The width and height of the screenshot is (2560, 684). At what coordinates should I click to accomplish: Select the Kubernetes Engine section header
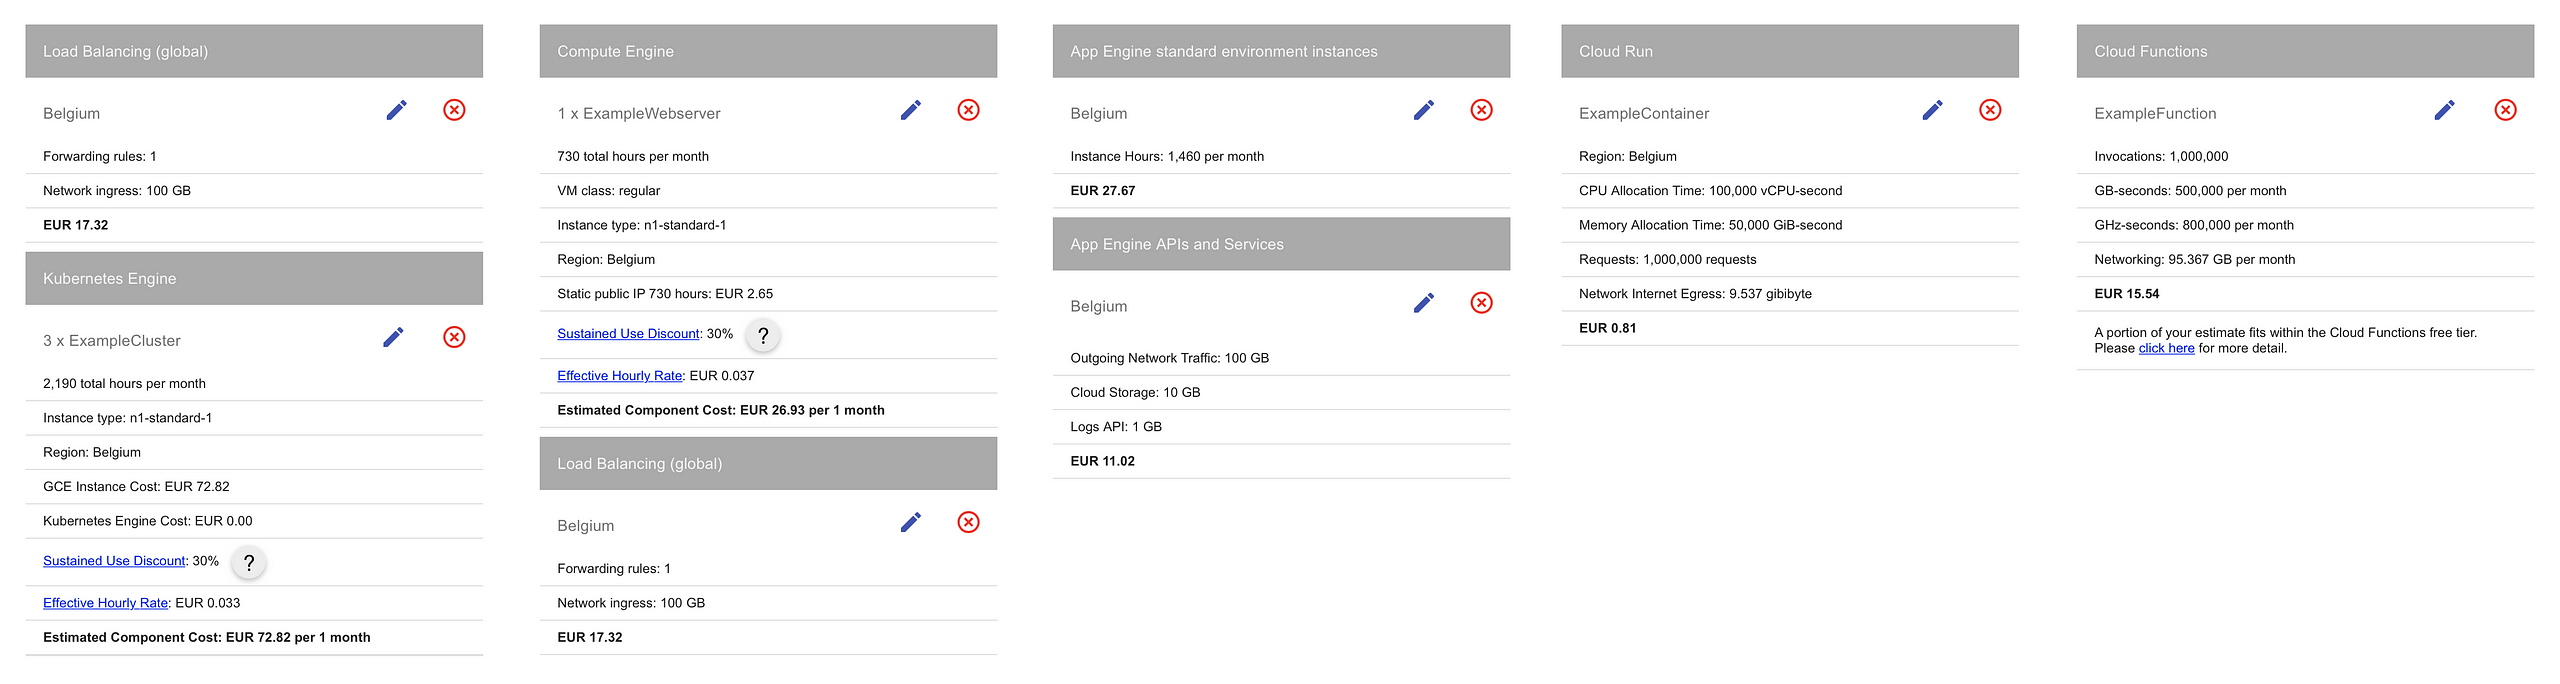[254, 278]
